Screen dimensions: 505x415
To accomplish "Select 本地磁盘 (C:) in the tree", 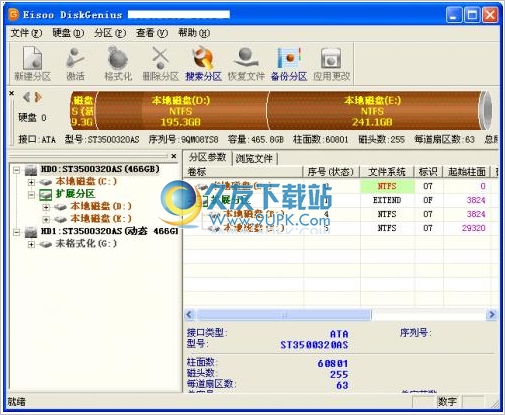I will click(x=86, y=182).
